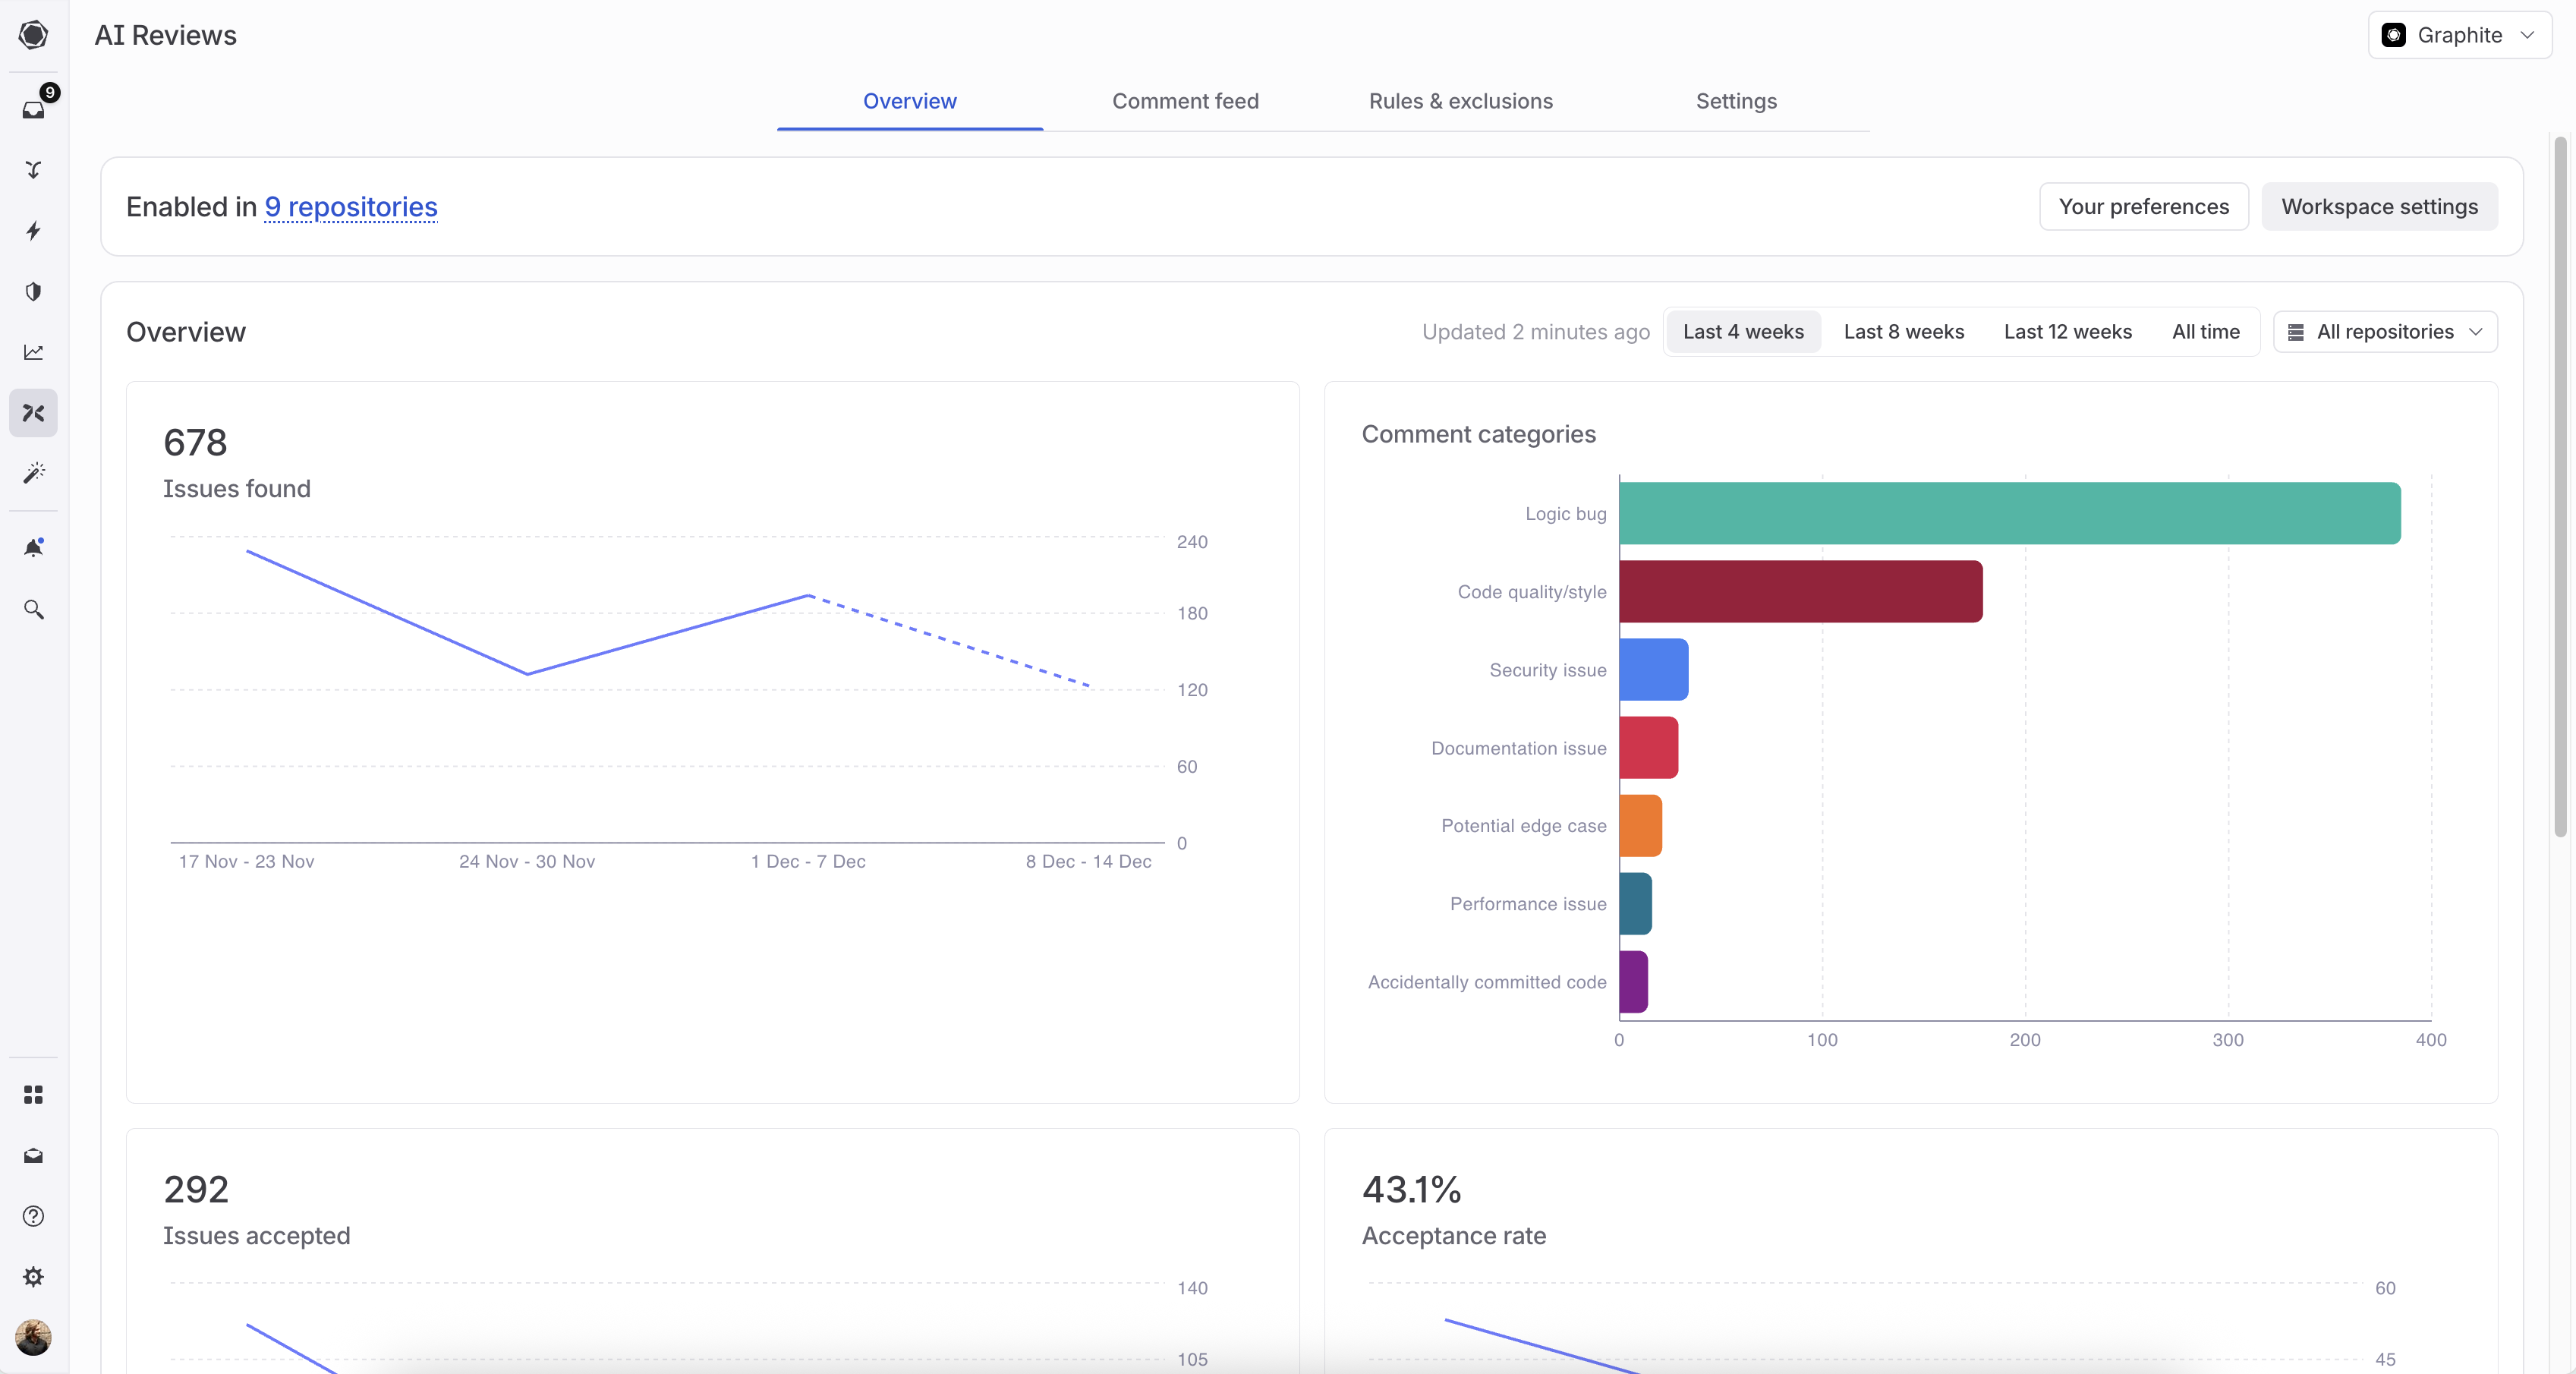Click the shield protections icon

click(34, 292)
